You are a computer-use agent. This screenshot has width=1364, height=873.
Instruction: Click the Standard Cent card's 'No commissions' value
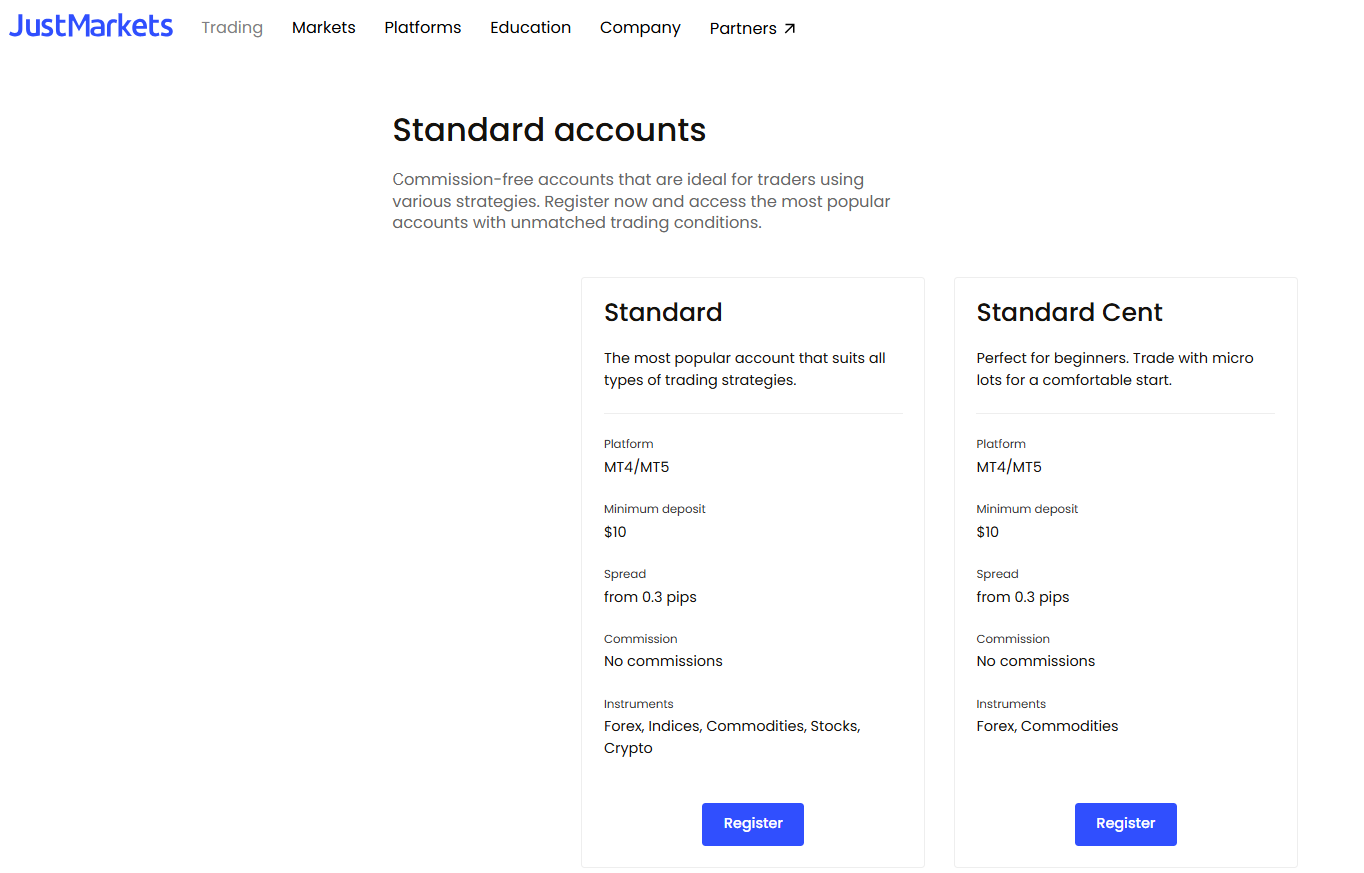click(1036, 661)
